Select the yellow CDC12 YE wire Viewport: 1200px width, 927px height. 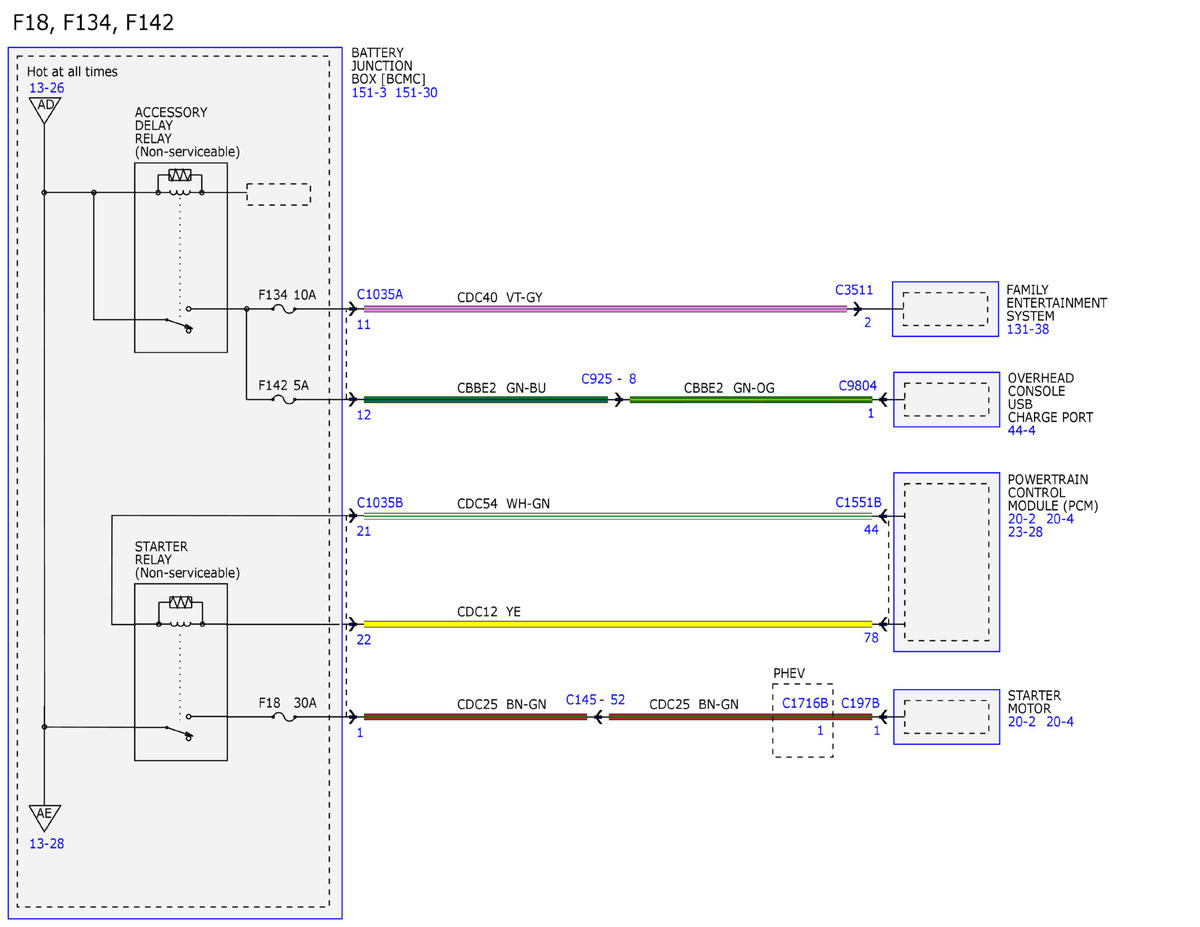[617, 625]
